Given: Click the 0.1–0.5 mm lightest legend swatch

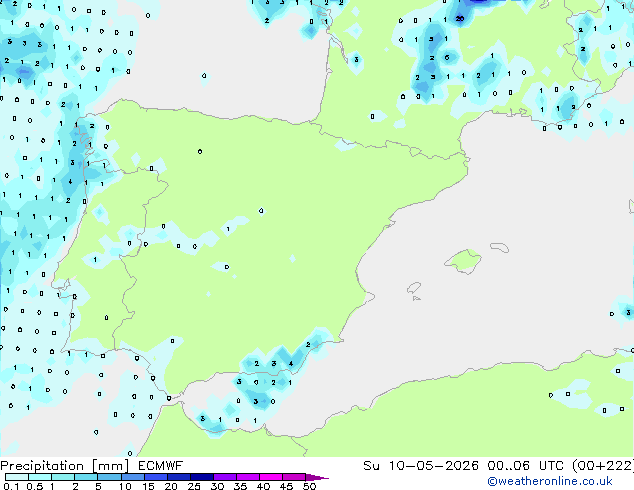Looking at the screenshot, I should [x=17, y=477].
